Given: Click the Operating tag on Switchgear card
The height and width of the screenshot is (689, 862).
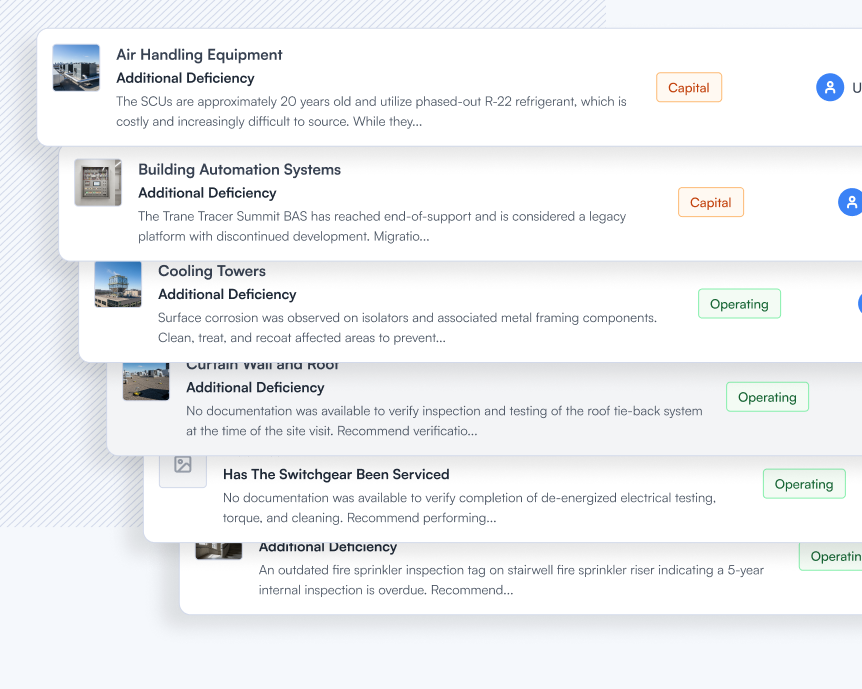Looking at the screenshot, I should point(804,484).
